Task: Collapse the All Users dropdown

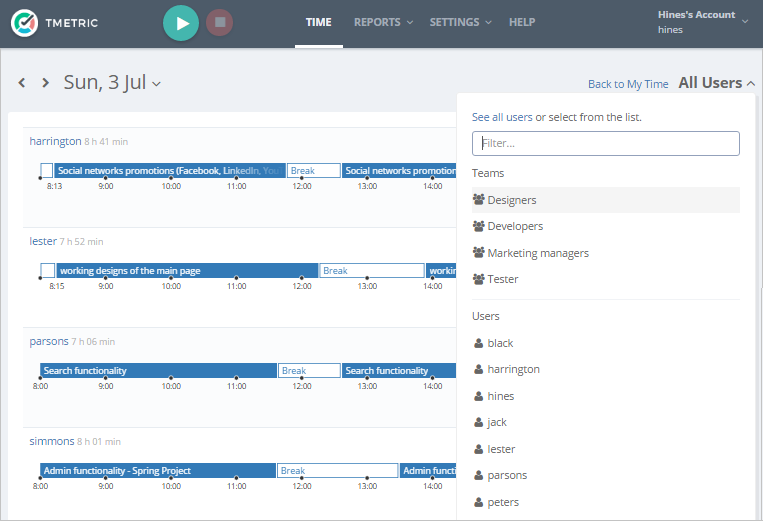Action: tap(717, 83)
